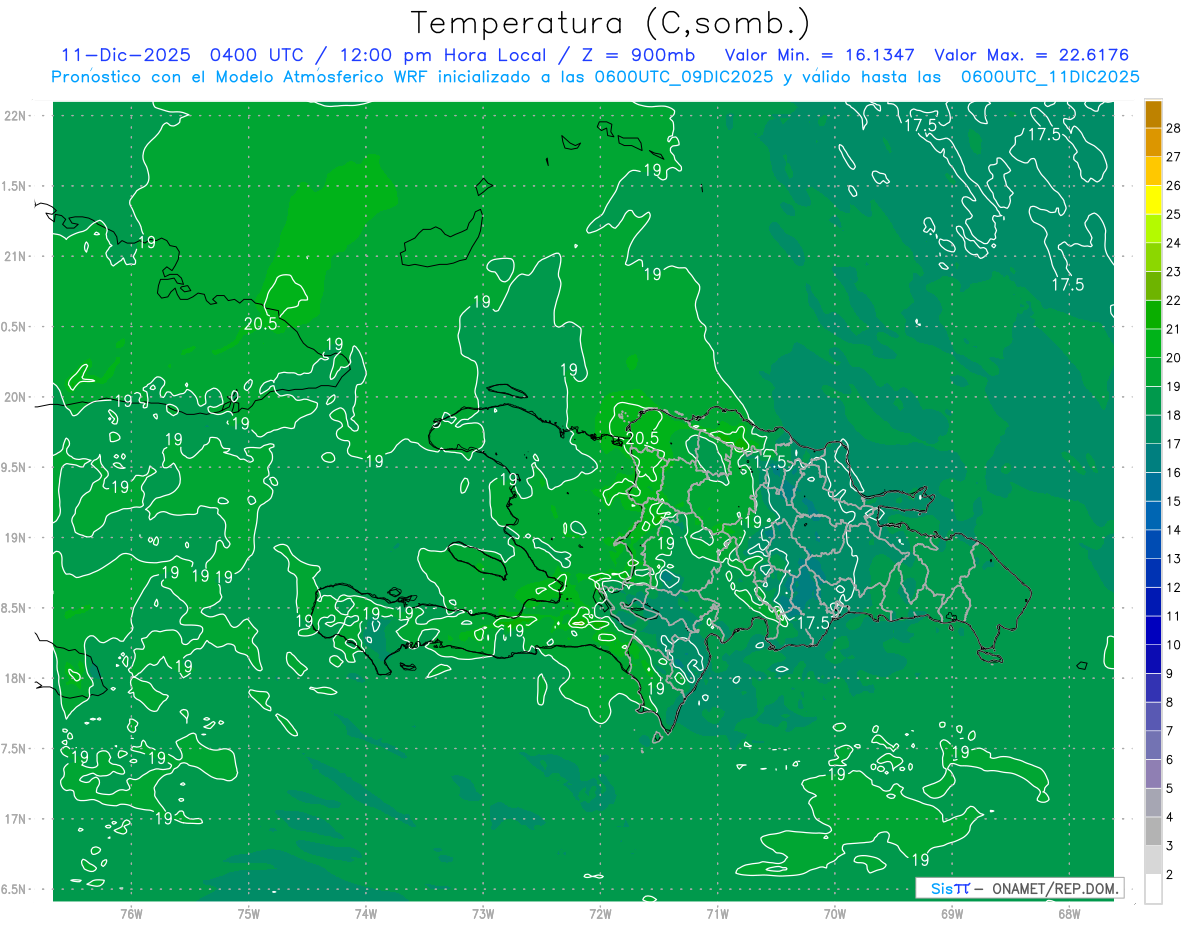Screen dimensions: 1200x927
Task: Click the '17N' latitude axis label
Action: point(15,819)
